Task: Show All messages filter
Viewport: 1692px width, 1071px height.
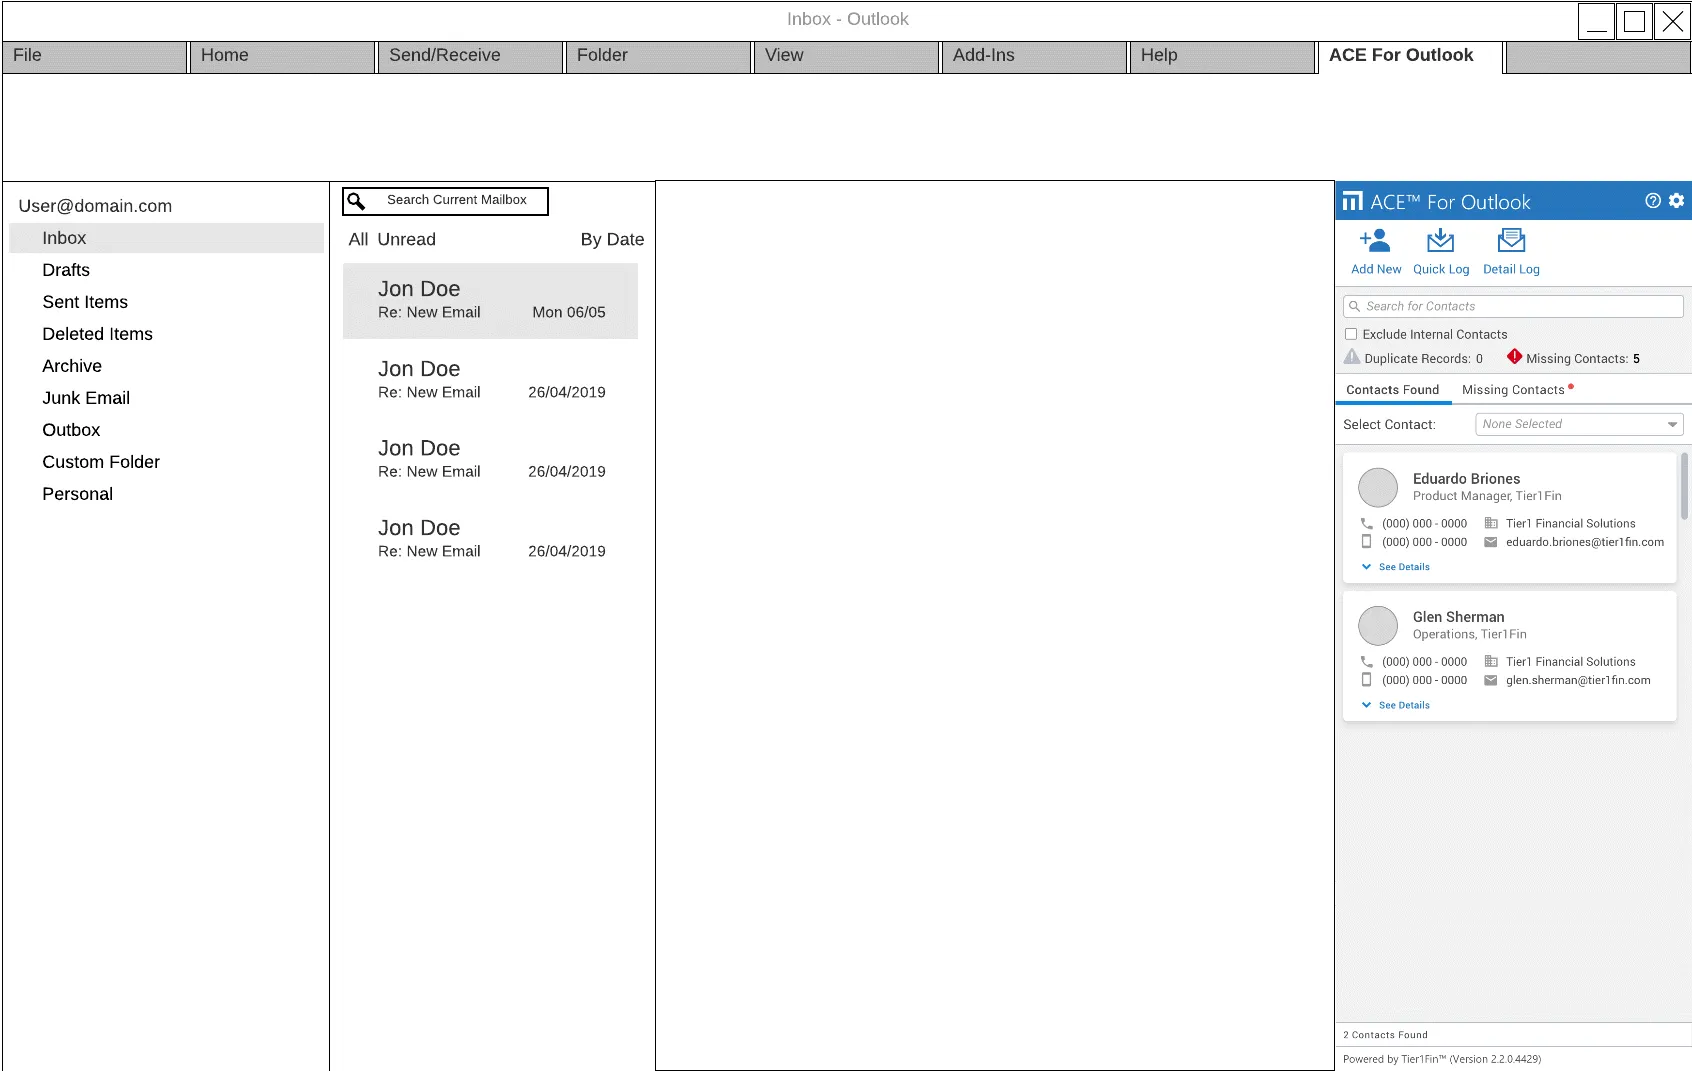Action: point(358,239)
